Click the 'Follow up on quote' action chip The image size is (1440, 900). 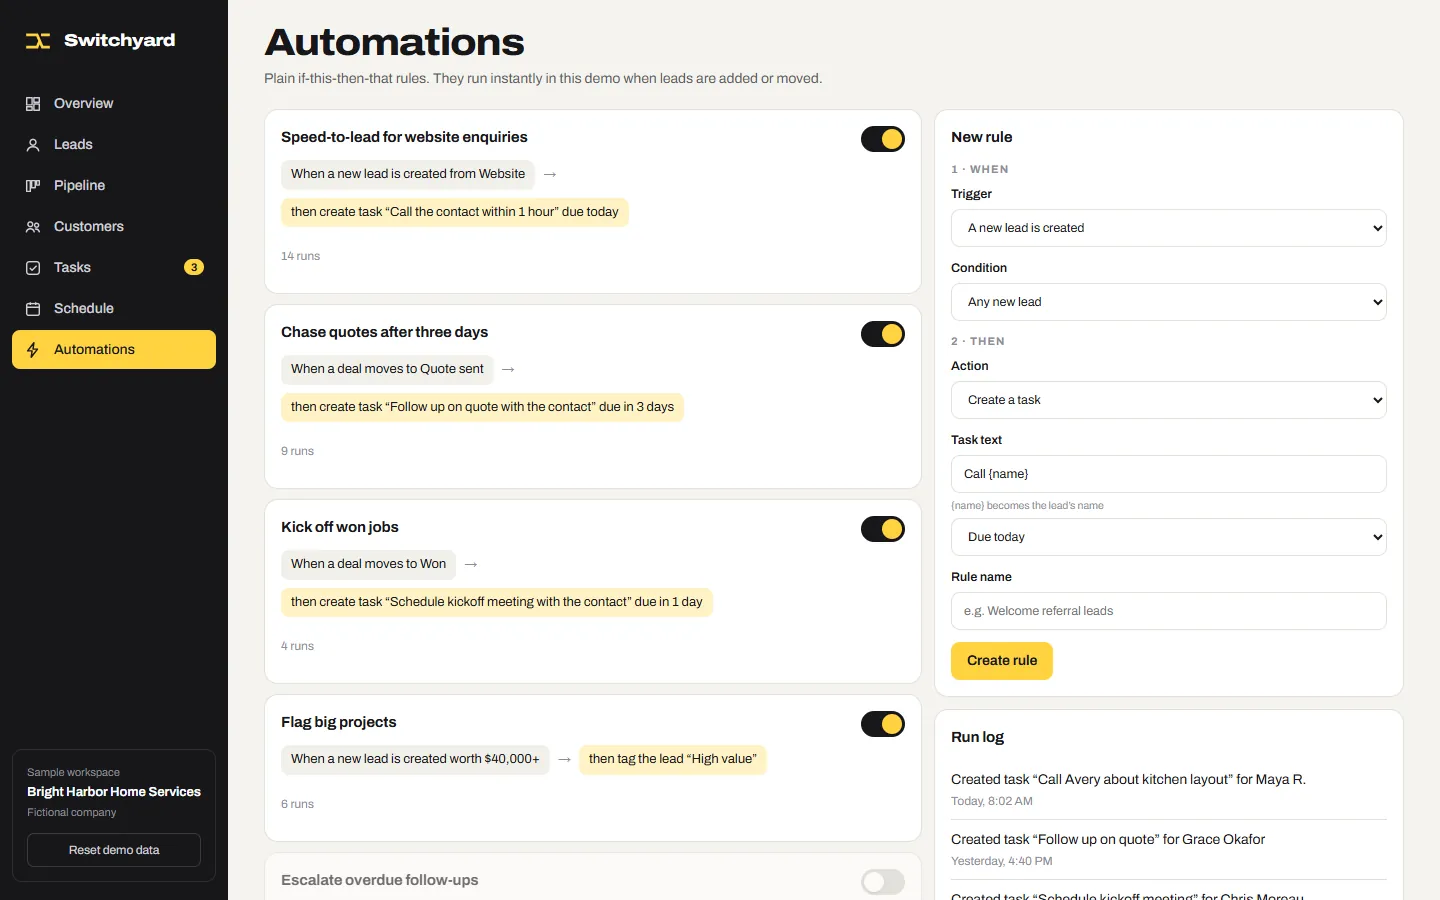pyautogui.click(x=482, y=407)
